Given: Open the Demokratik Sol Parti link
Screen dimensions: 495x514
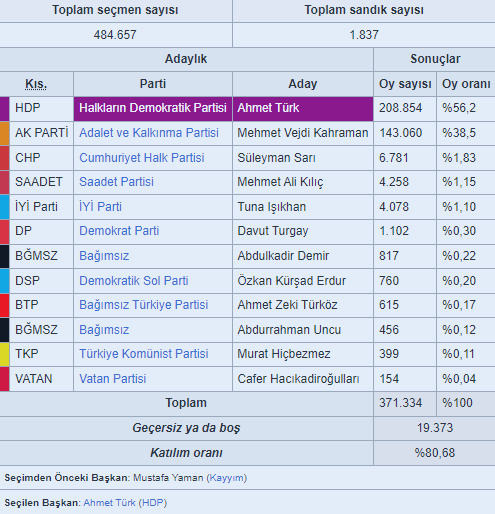Looking at the screenshot, I should (134, 281).
